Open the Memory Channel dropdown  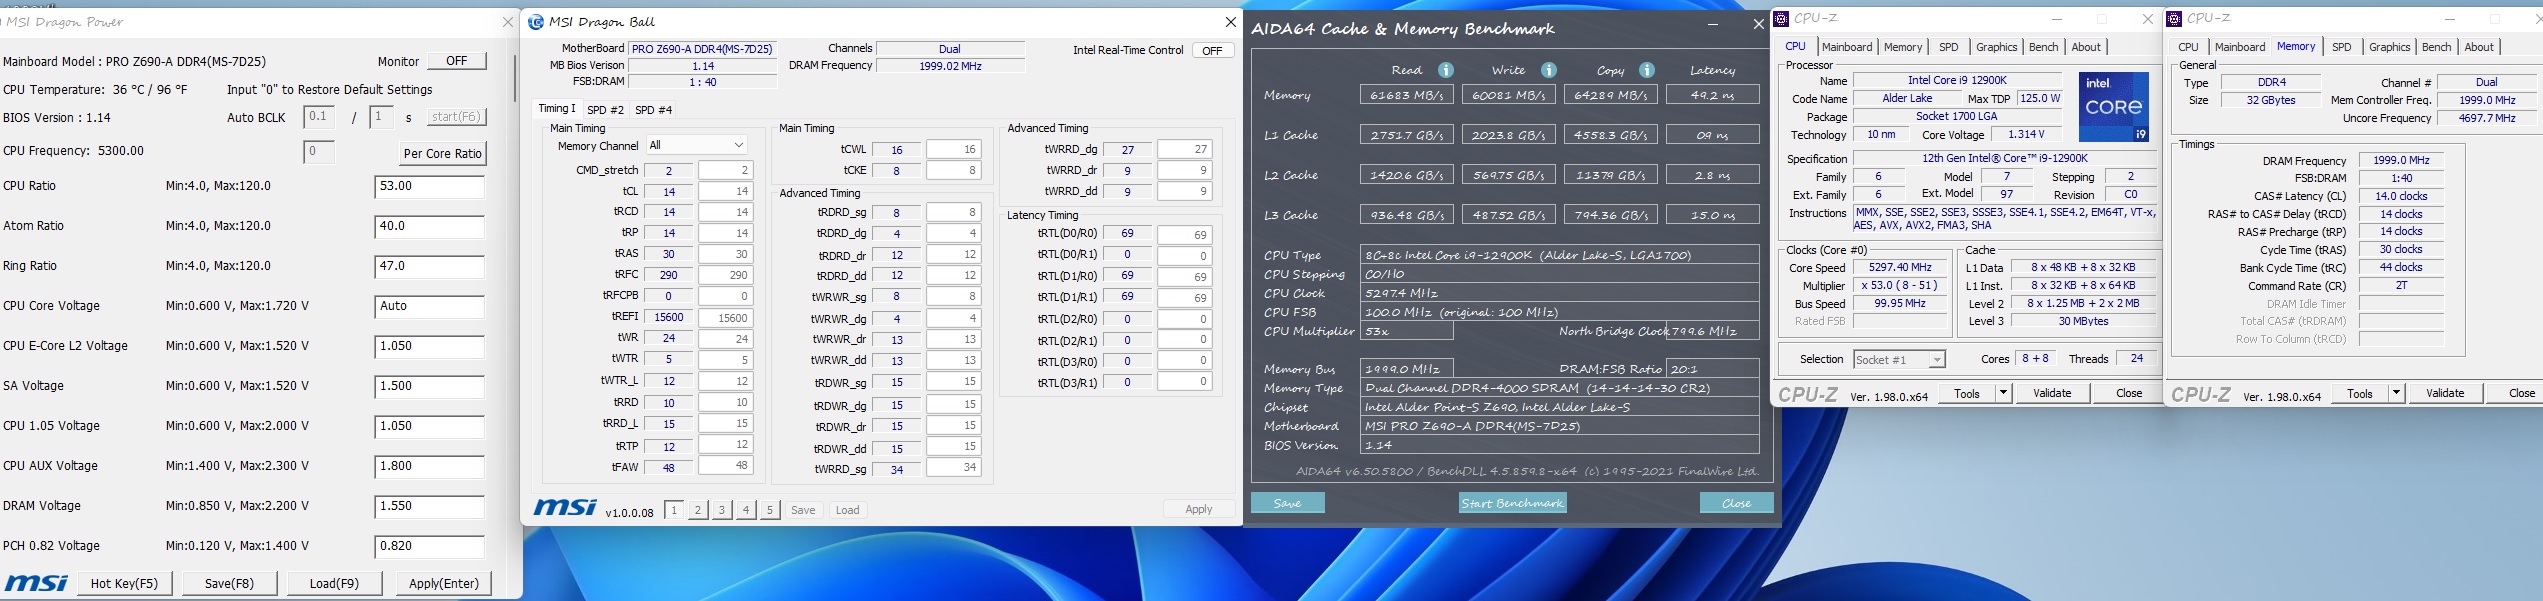point(696,145)
